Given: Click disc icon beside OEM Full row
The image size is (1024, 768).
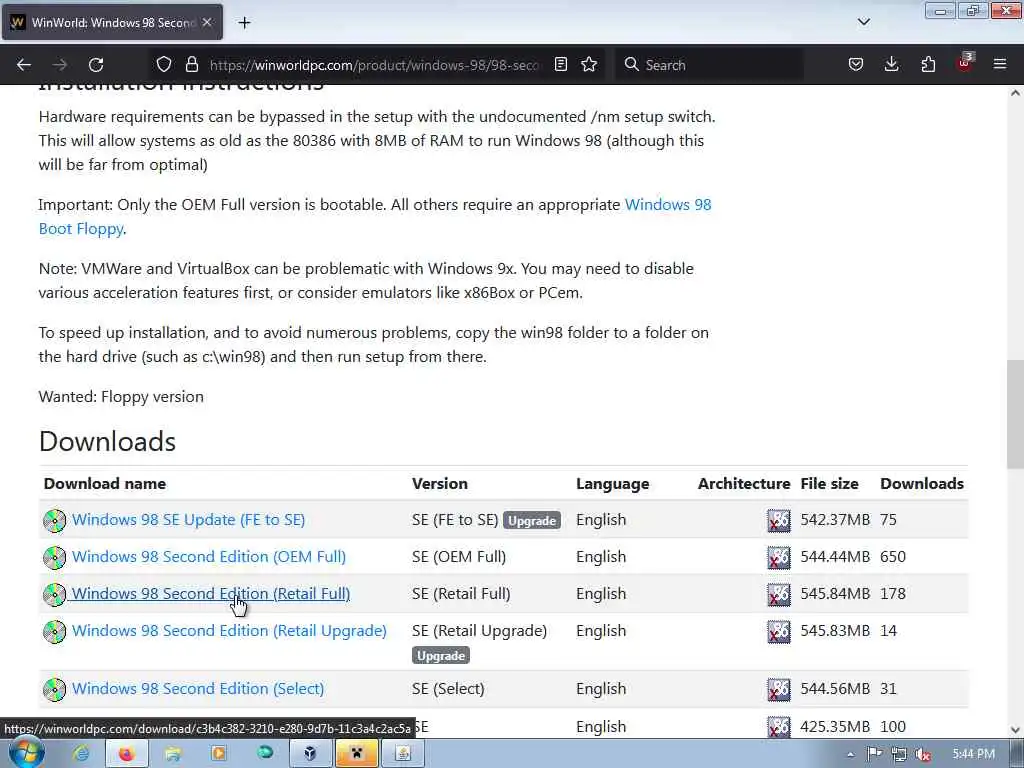Looking at the screenshot, I should [55, 558].
